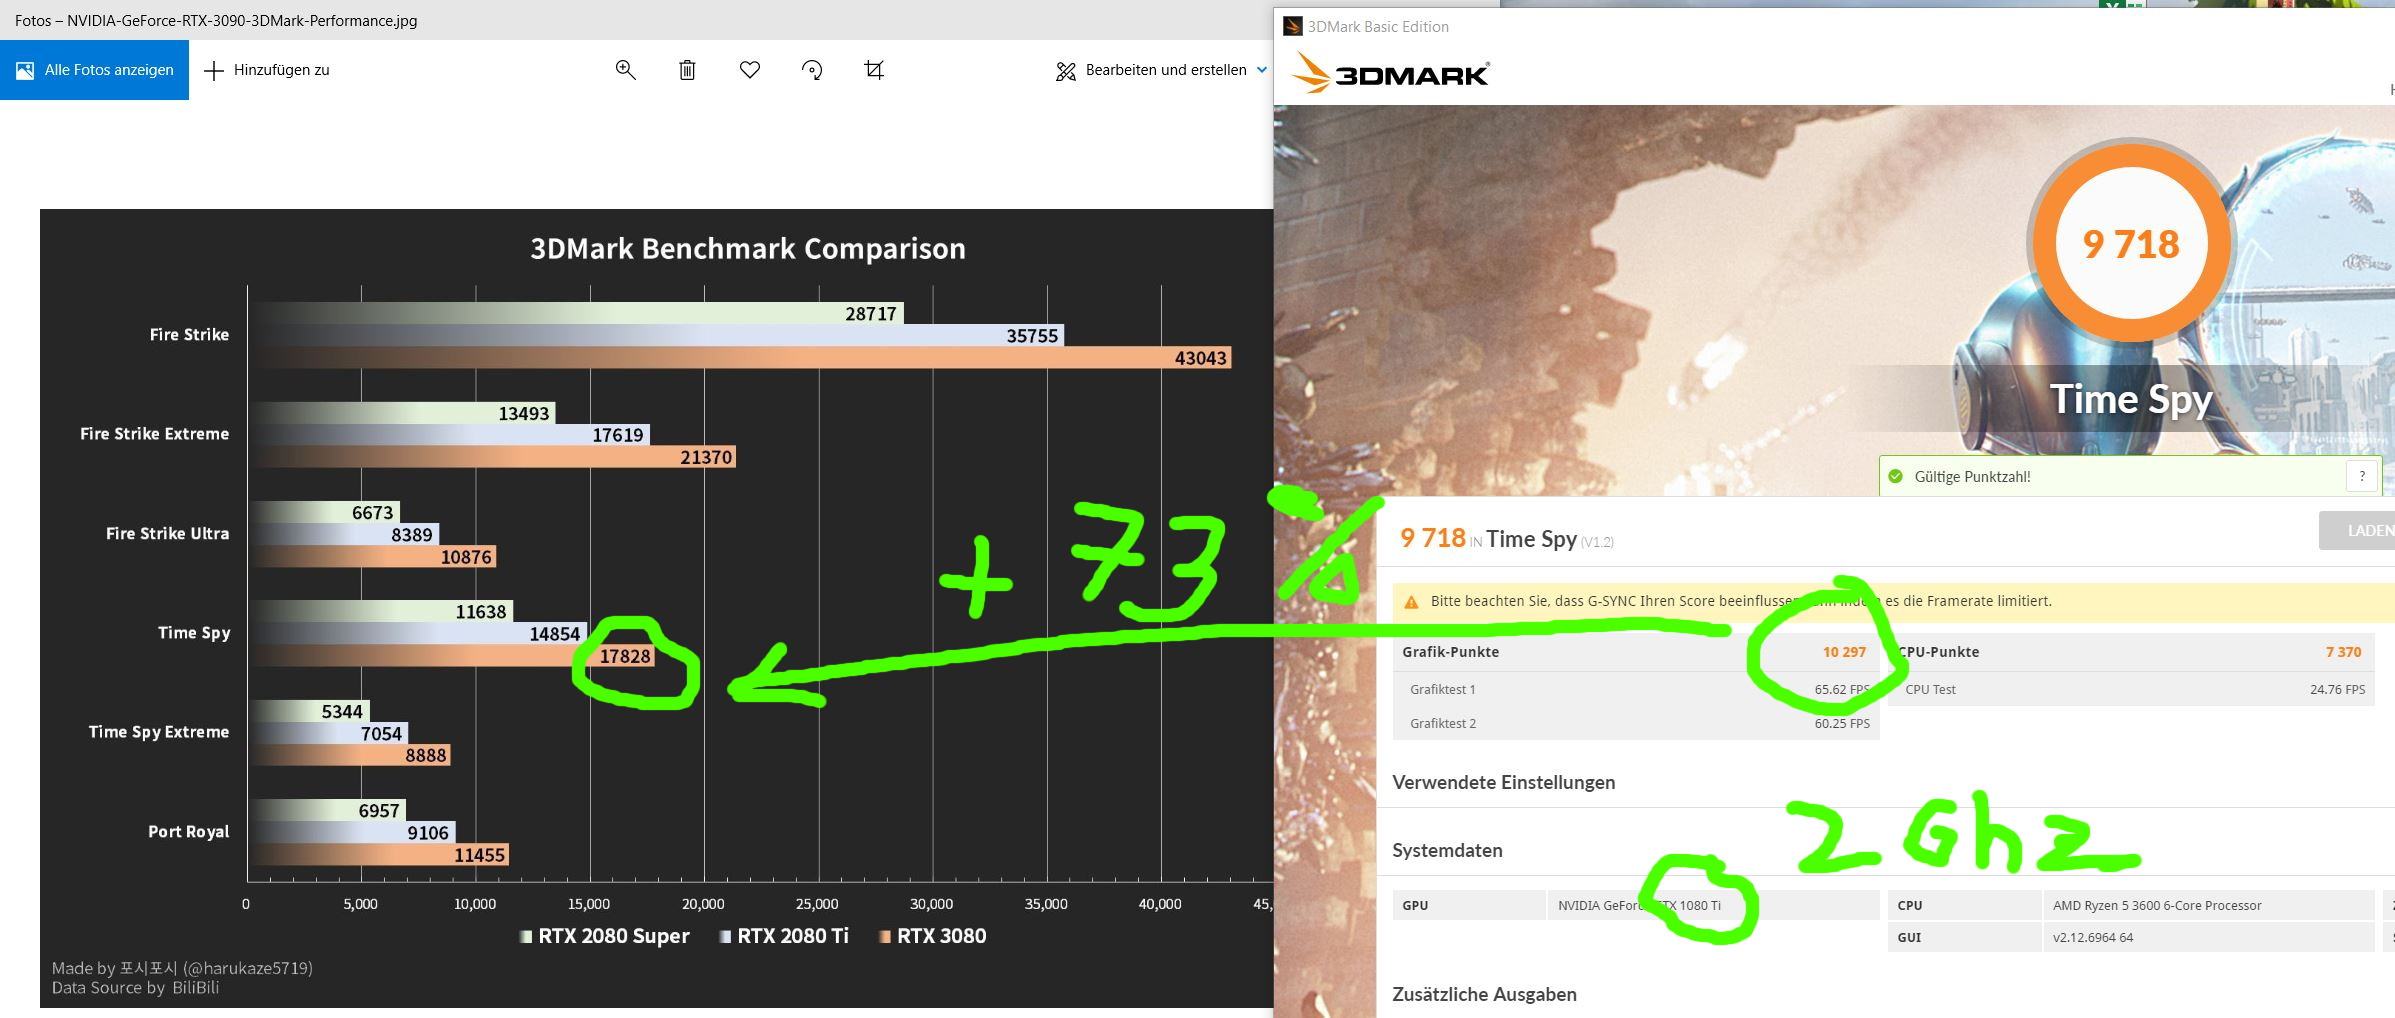Image resolution: width=2395 pixels, height=1018 pixels.
Task: Click the 3DMark Basic Edition window title
Action: click(x=1378, y=26)
